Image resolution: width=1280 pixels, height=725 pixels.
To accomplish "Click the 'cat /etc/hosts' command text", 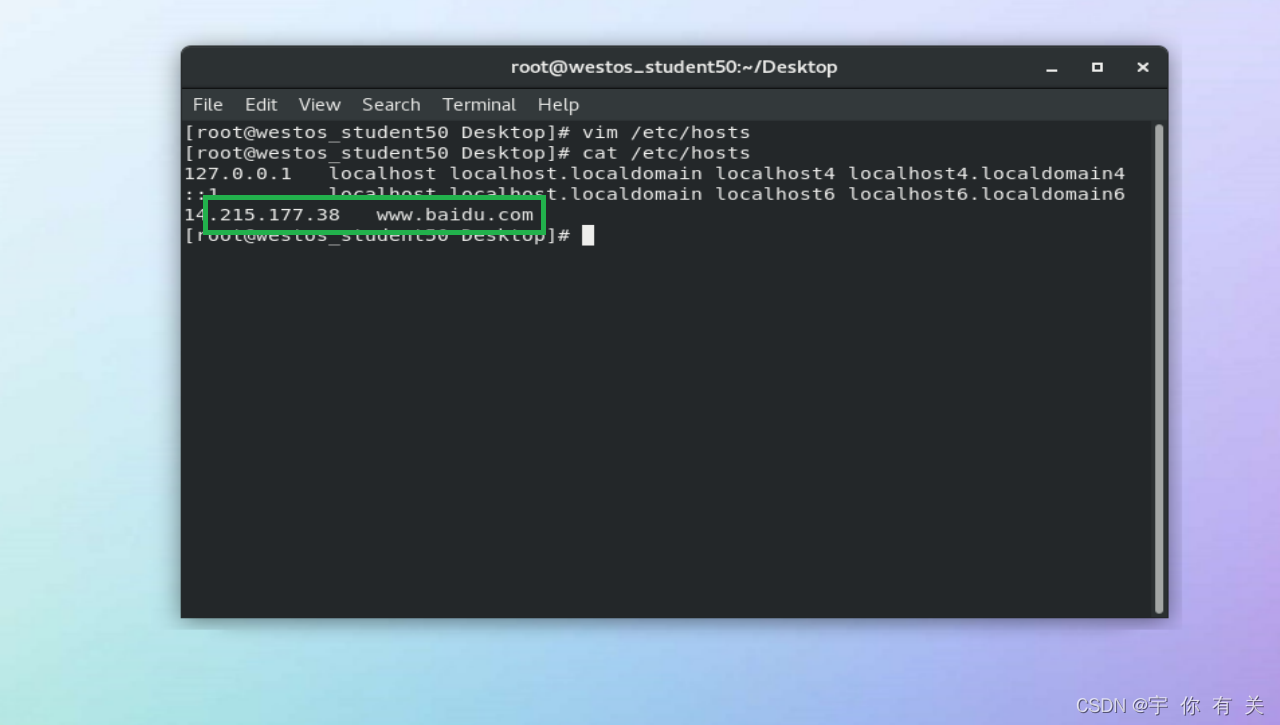I will click(666, 153).
